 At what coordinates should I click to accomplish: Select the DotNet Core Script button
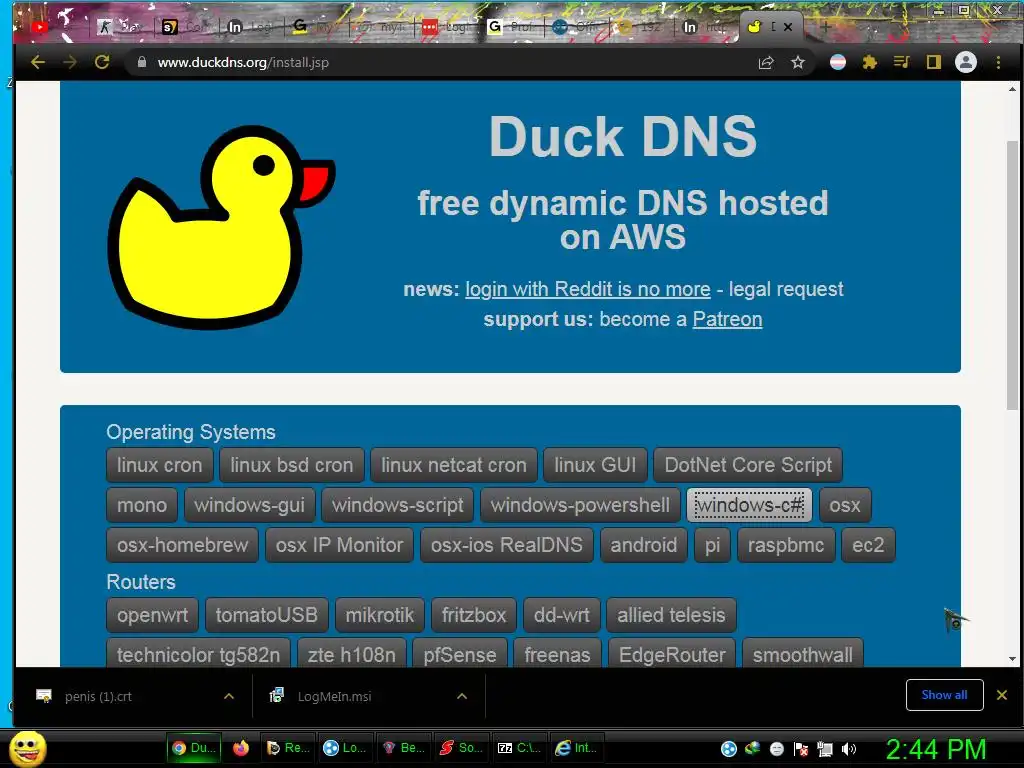(748, 465)
